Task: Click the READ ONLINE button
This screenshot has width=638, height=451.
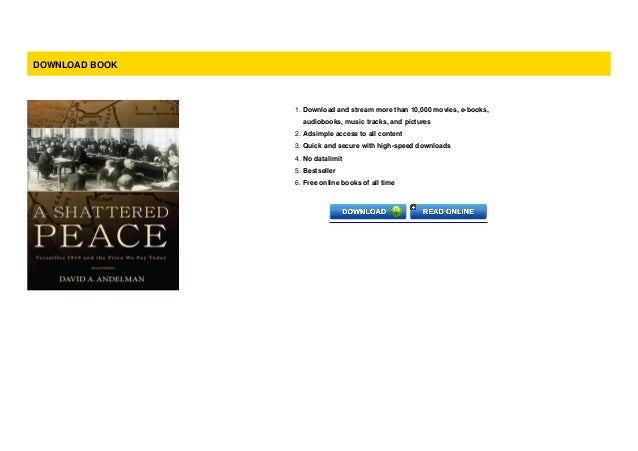Action: [448, 212]
